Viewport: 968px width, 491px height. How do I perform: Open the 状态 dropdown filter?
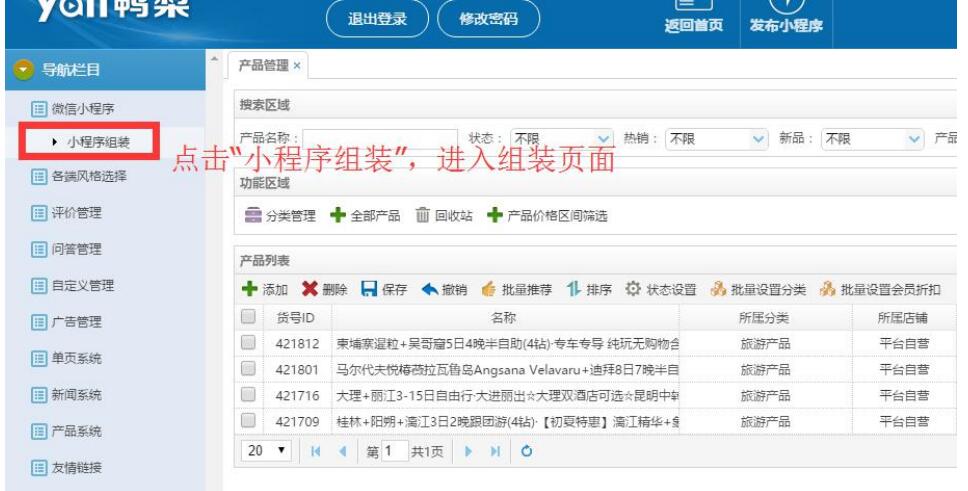pyautogui.click(x=561, y=139)
